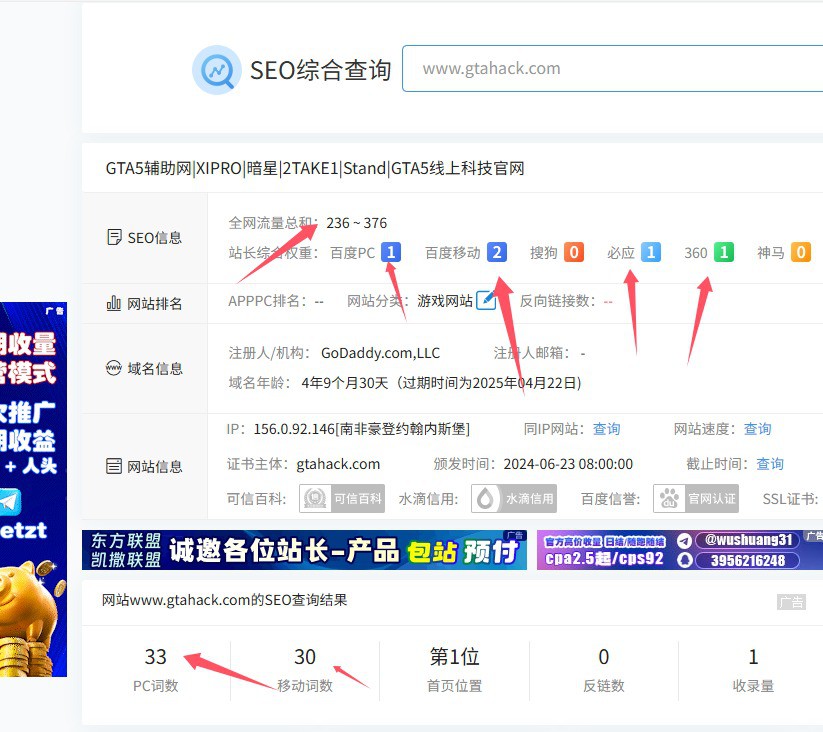
Task: Select the SEO信息 section label
Action: [145, 238]
